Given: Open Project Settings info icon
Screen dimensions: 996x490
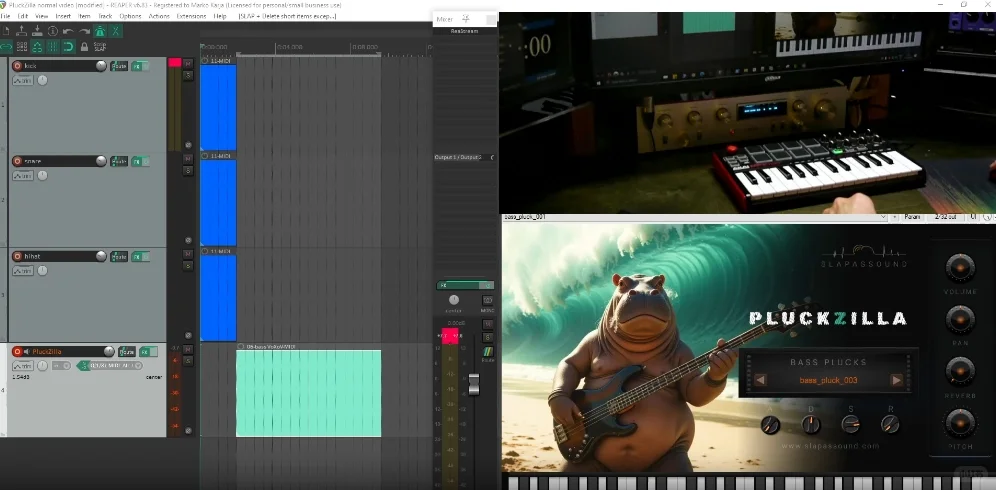Looking at the screenshot, I should click(53, 31).
